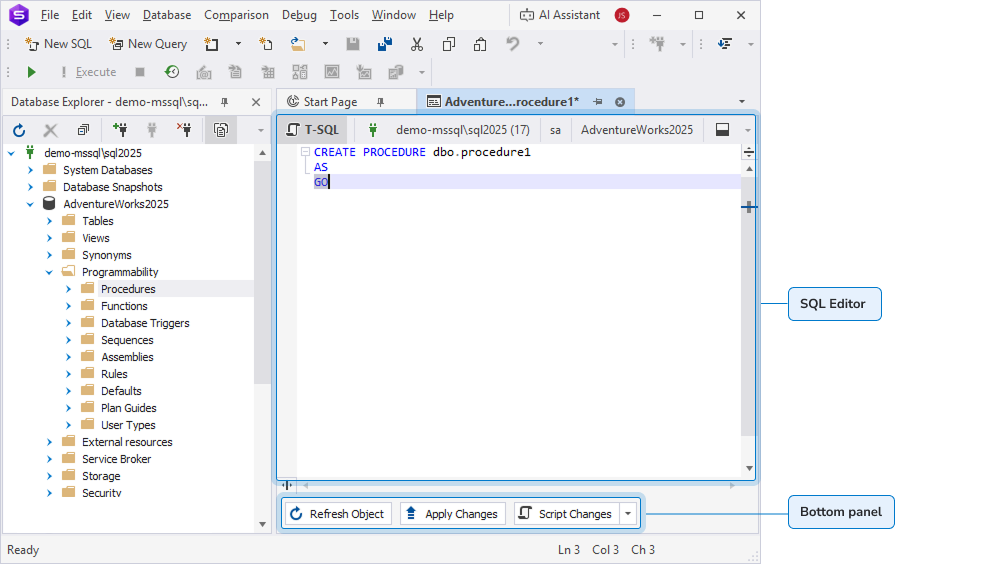The image size is (986, 564).
Task: Click the chart image icon in second toolbar
Action: (332, 72)
